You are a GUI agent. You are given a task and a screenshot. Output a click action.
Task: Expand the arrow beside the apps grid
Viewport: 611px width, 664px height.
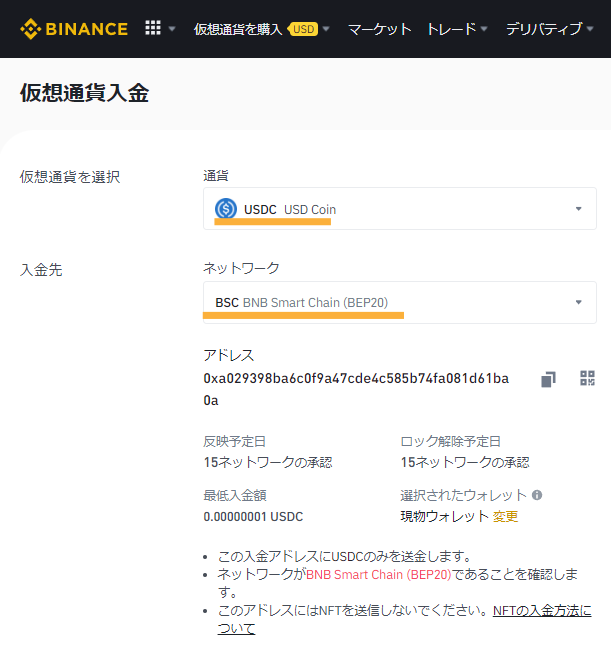pyautogui.click(x=171, y=29)
